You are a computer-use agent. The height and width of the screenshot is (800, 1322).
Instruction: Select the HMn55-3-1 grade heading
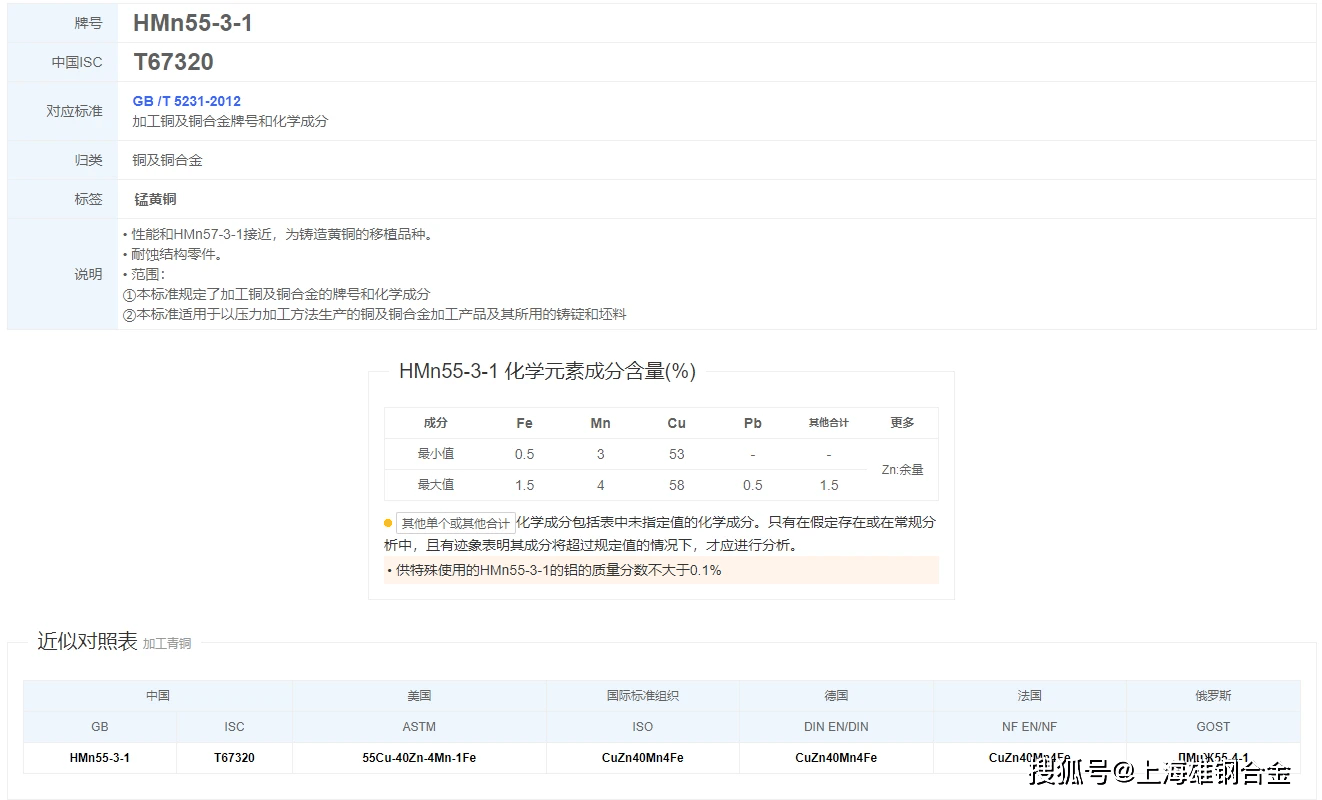coord(194,22)
